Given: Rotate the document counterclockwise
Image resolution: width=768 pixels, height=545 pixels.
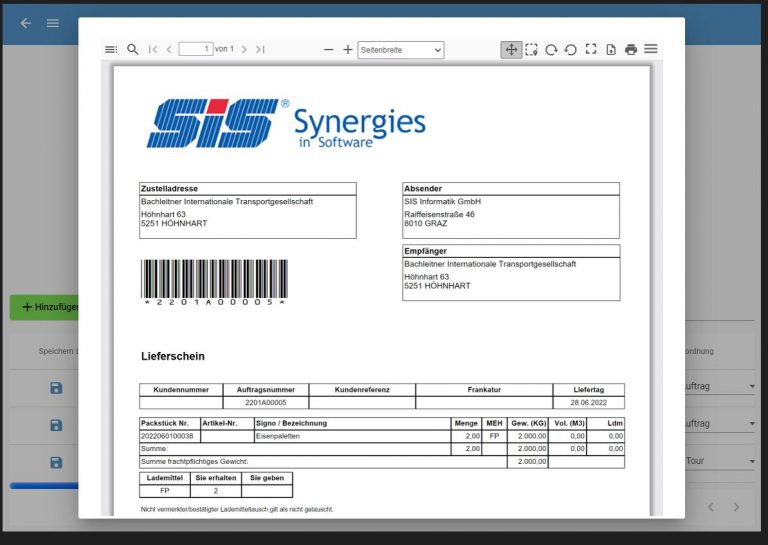Looking at the screenshot, I should tap(570, 49).
